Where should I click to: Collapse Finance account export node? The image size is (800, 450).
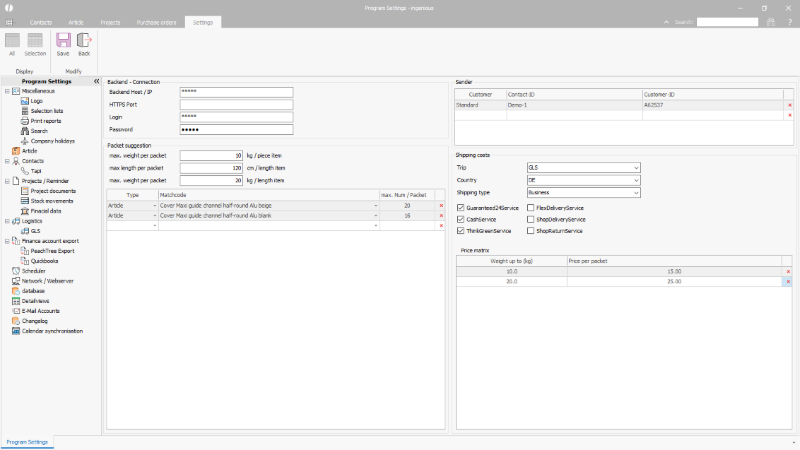pyautogui.click(x=7, y=241)
